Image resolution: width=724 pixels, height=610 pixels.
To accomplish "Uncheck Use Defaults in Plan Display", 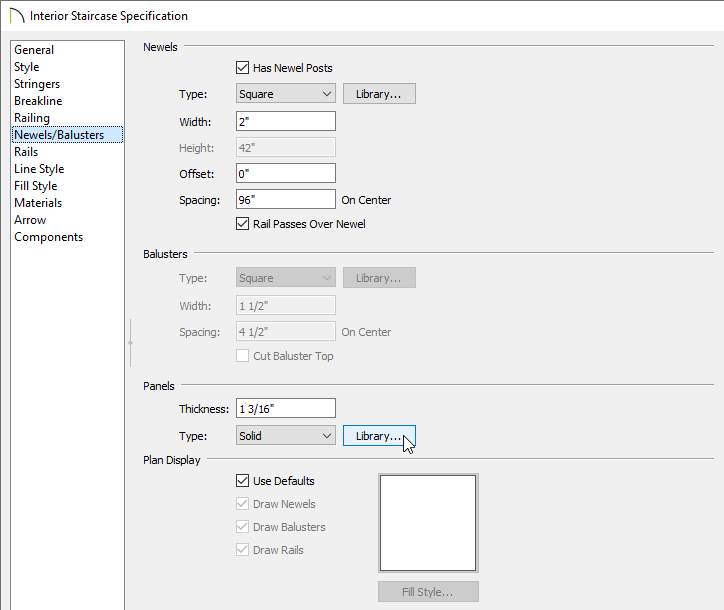I will tap(242, 481).
